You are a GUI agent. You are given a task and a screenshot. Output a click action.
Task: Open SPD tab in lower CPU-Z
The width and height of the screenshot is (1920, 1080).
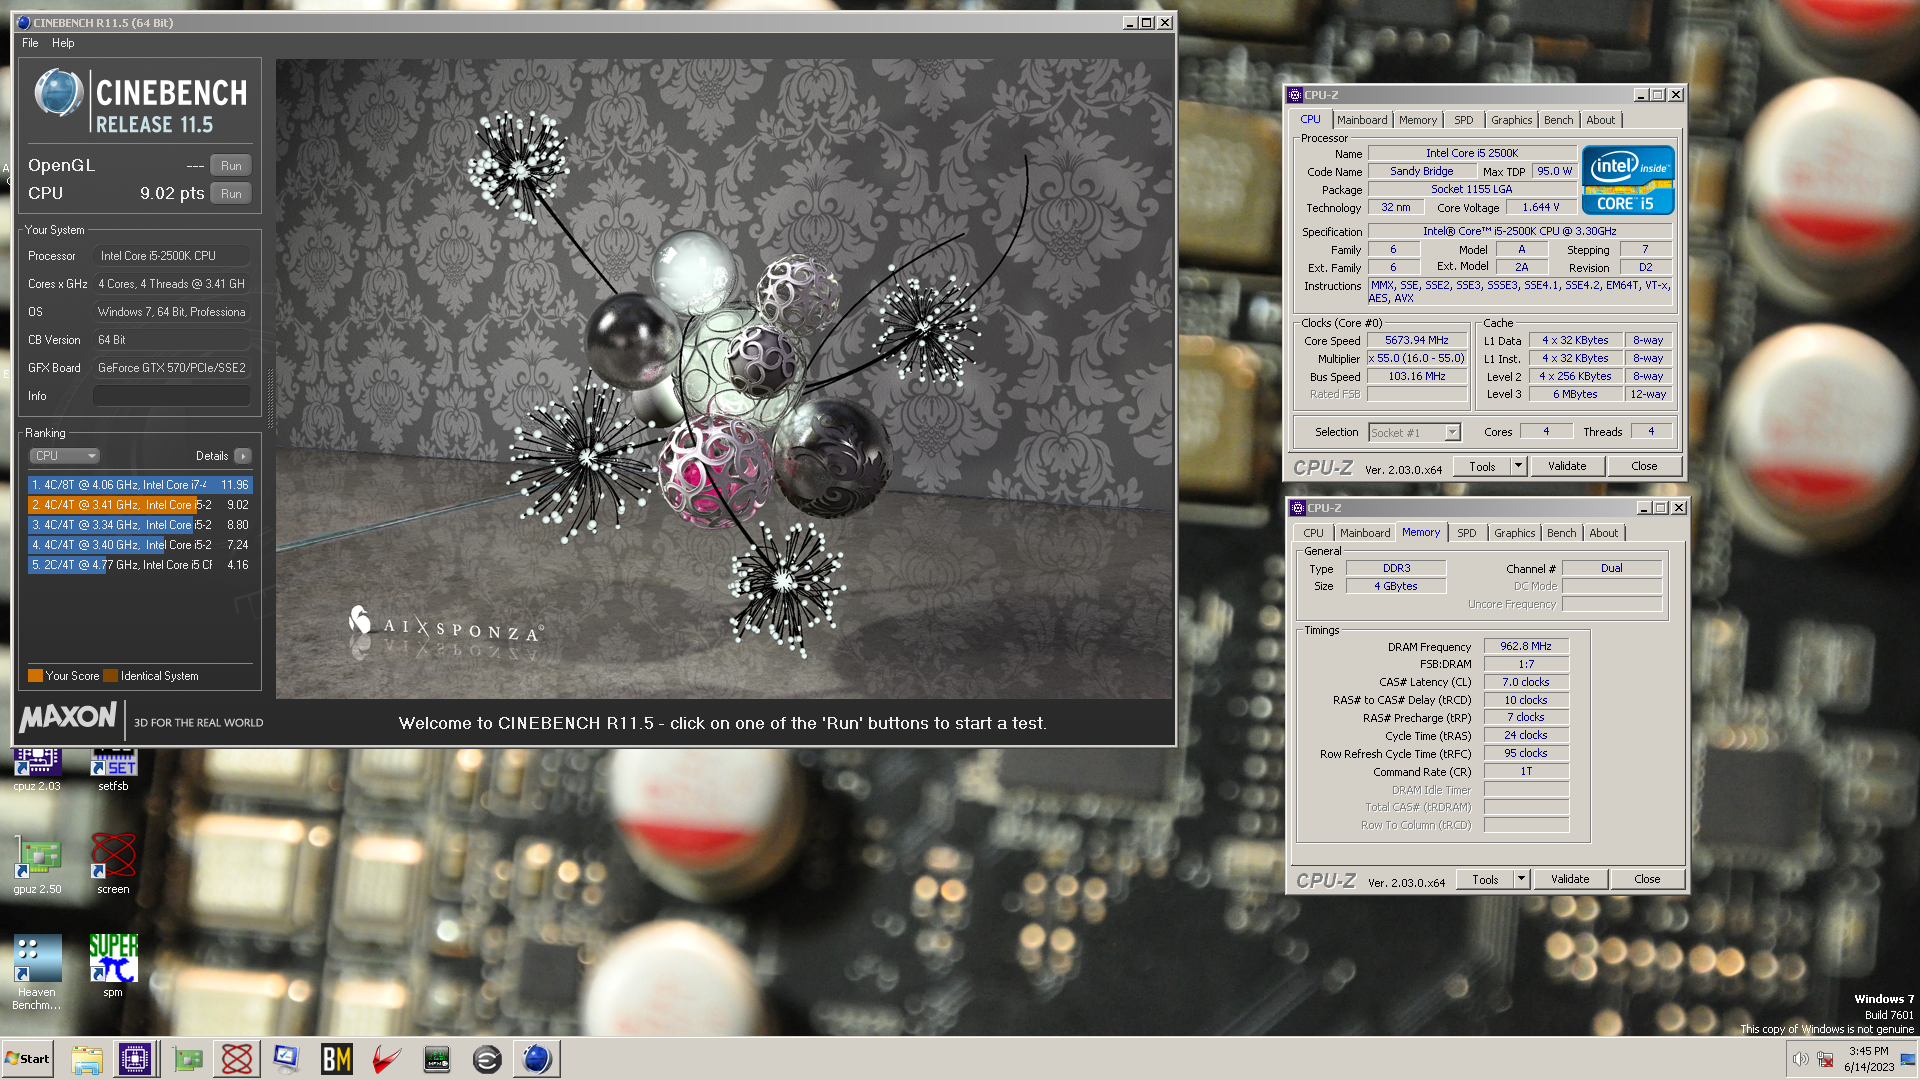pos(1467,533)
